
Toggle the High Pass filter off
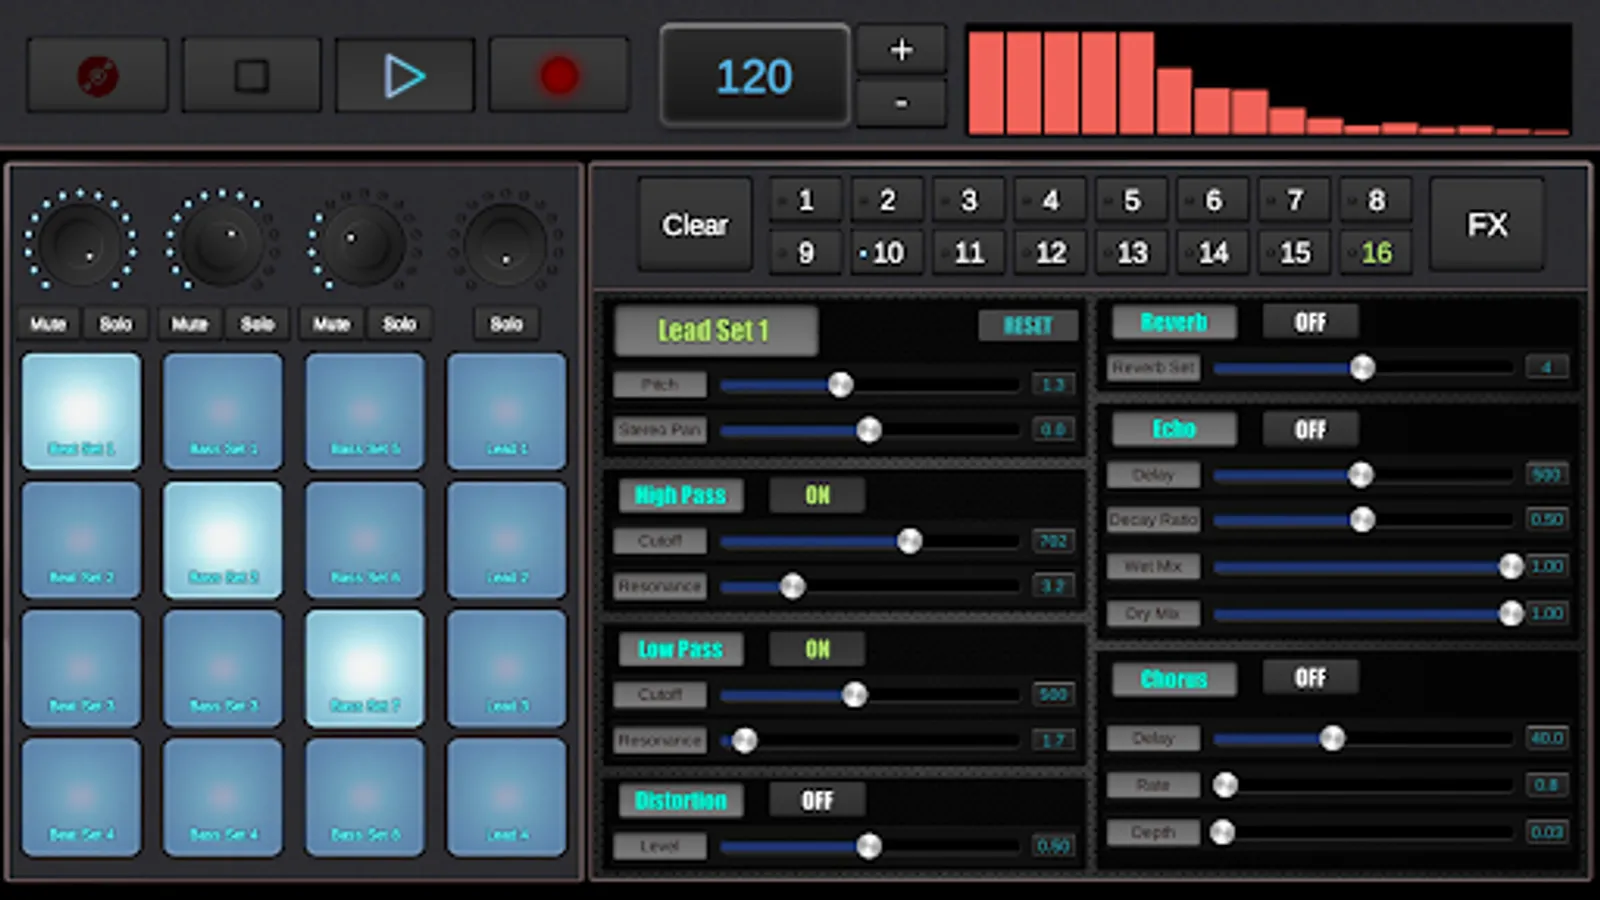pos(816,494)
